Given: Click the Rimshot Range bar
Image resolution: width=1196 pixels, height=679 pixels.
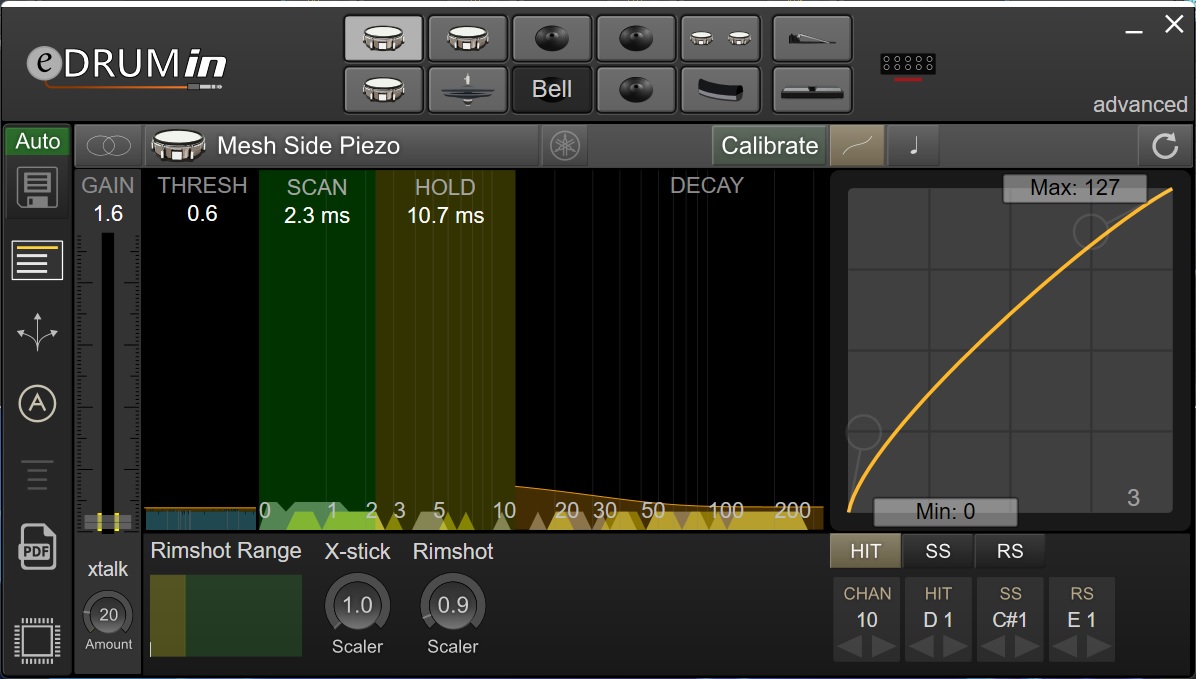Looking at the screenshot, I should coord(226,616).
